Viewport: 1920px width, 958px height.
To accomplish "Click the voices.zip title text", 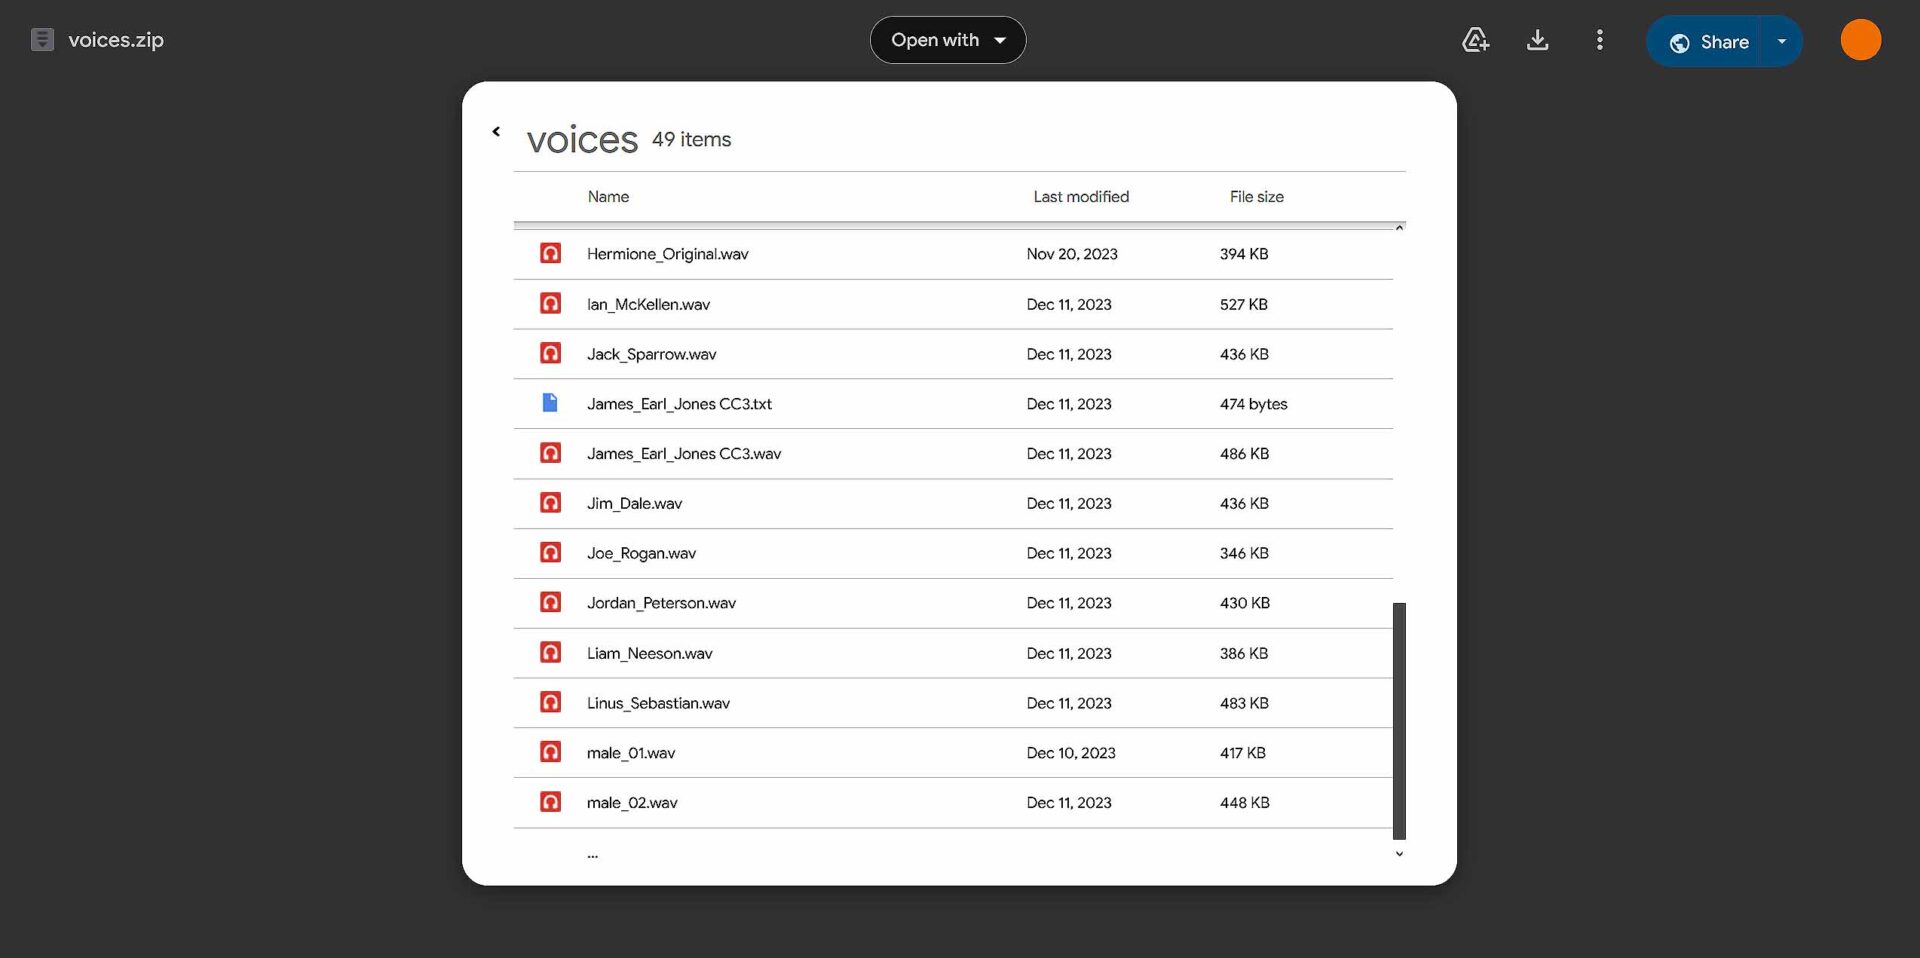I will pos(116,40).
